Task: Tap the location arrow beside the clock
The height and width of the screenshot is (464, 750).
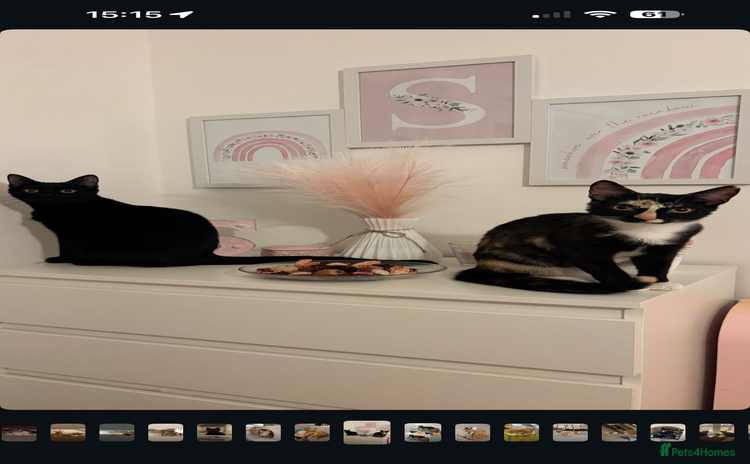Action: tap(181, 14)
